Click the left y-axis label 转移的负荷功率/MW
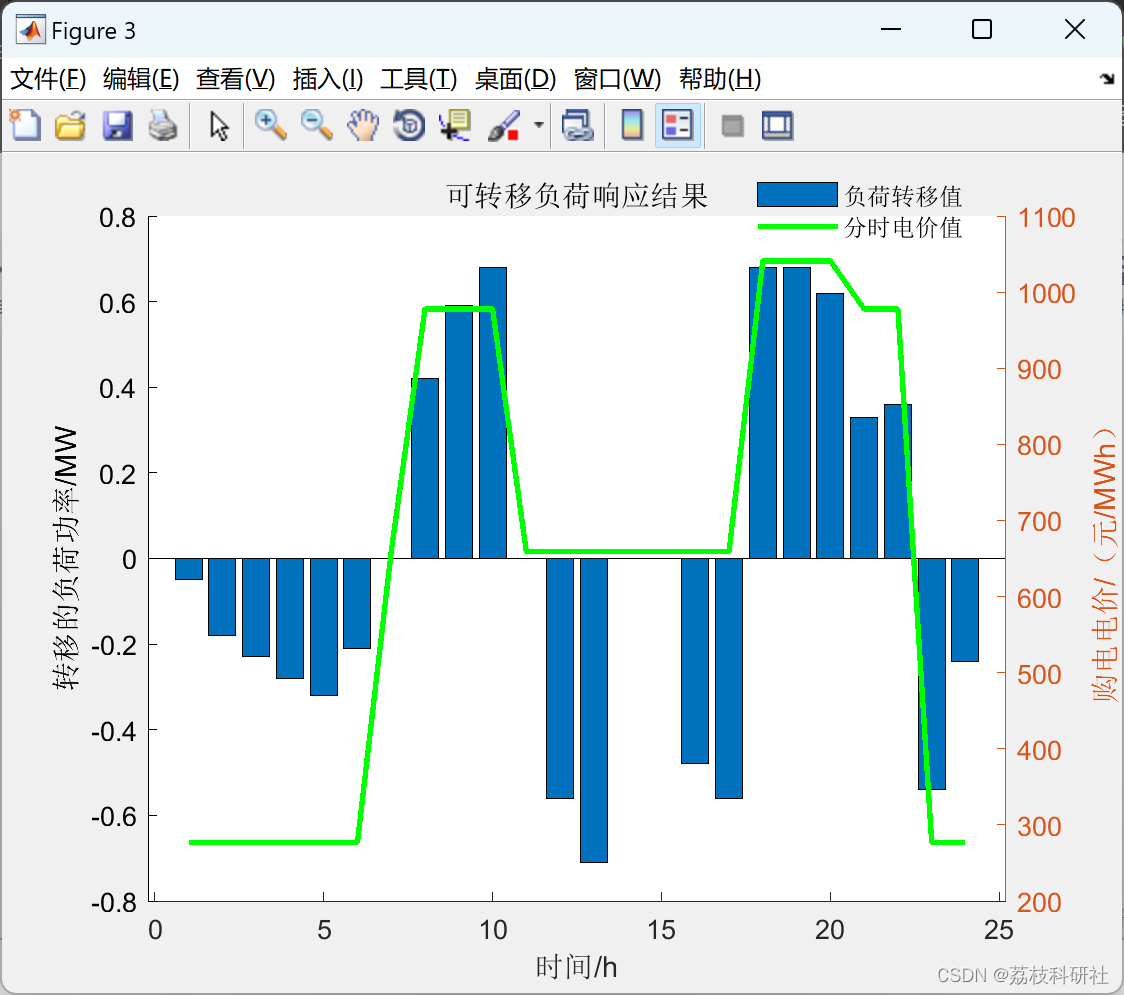 (x=65, y=558)
